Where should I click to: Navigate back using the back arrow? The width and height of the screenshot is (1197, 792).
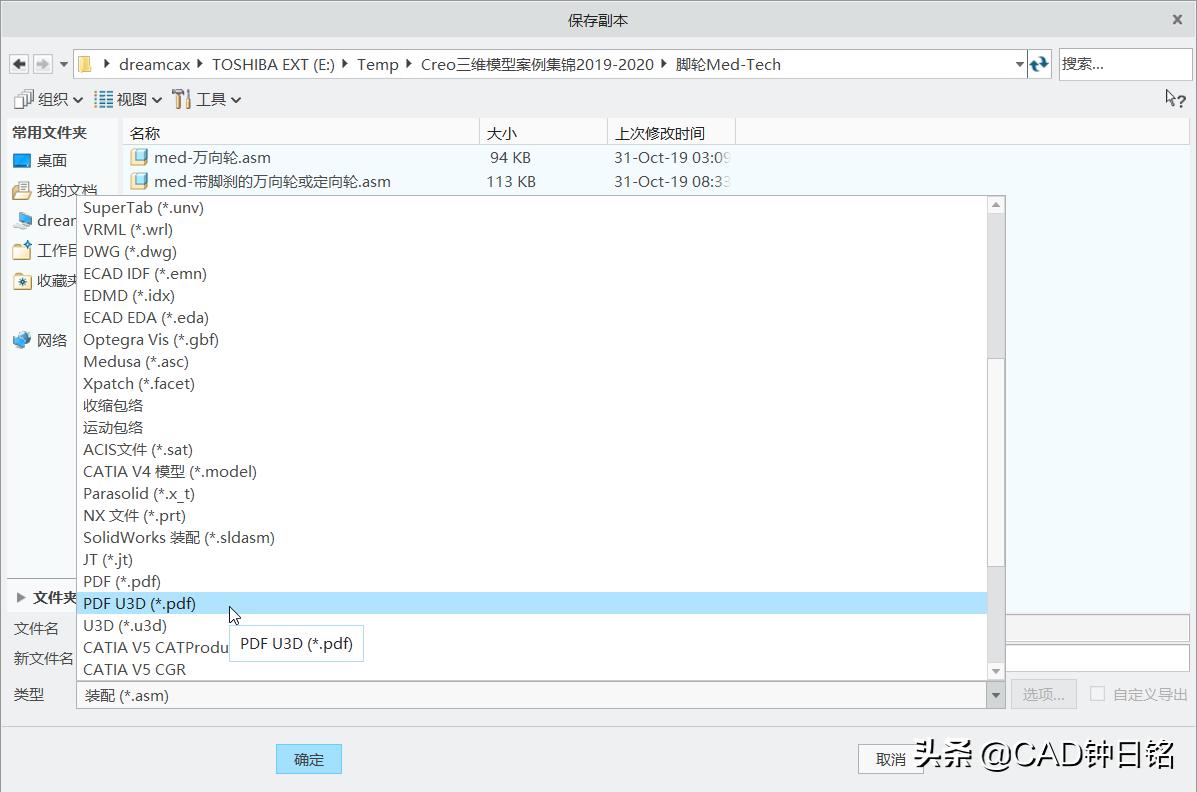(17, 63)
